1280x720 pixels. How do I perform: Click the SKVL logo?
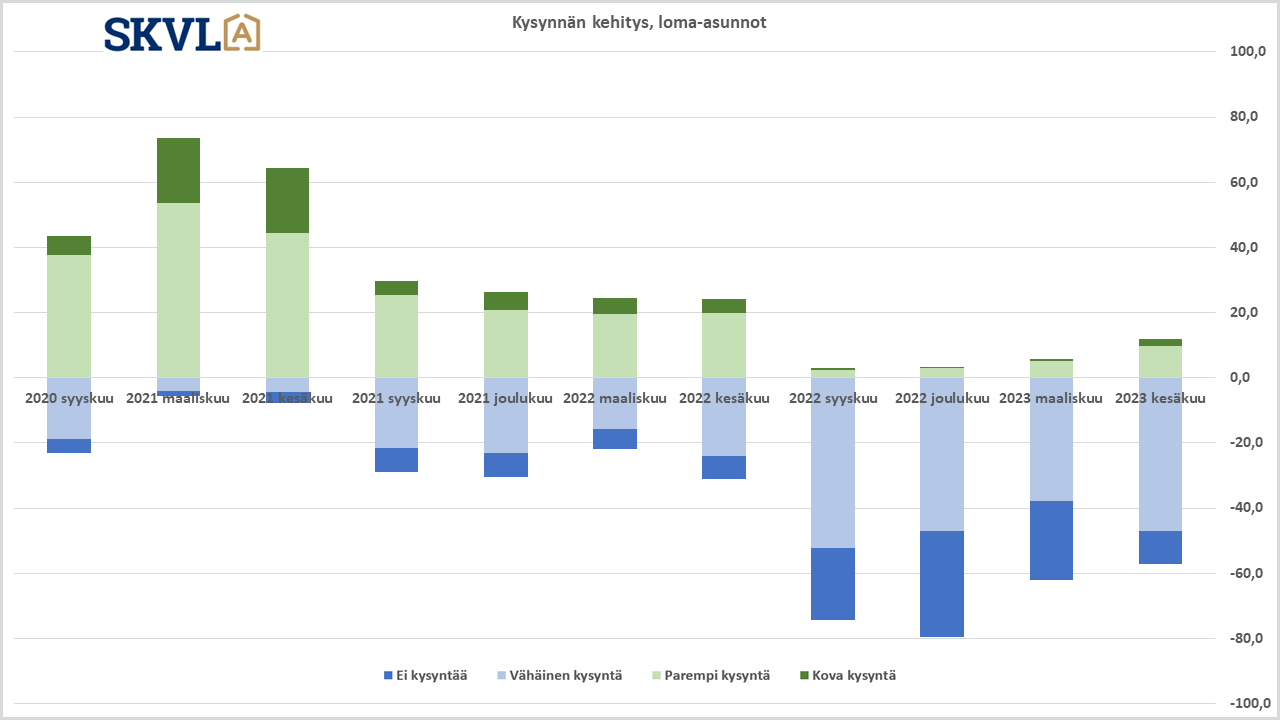(x=182, y=33)
